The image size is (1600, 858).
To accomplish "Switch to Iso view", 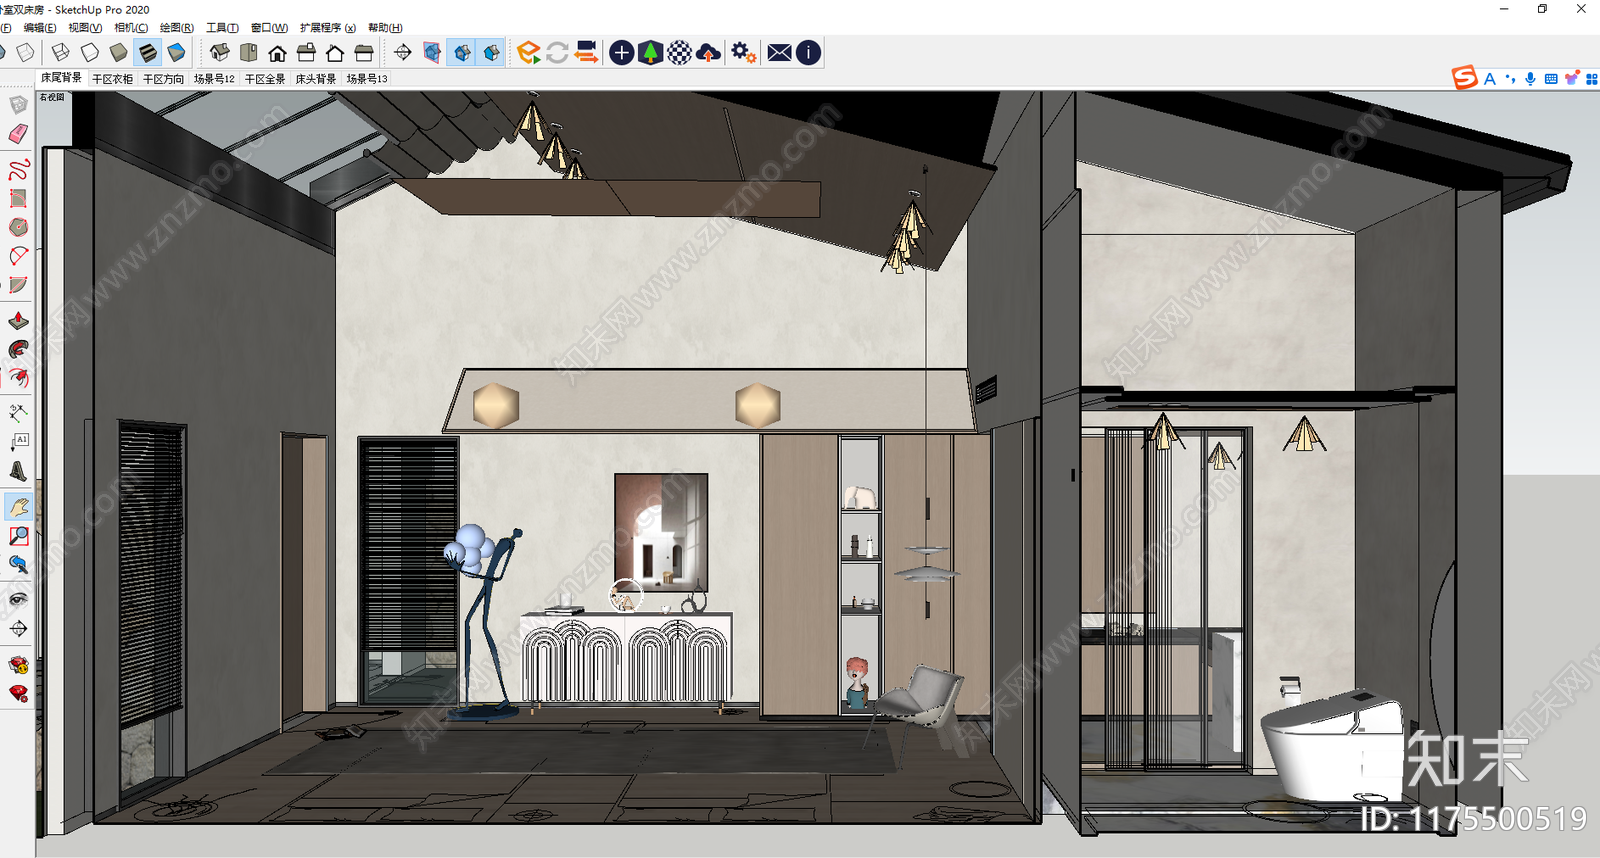I will pos(220,52).
